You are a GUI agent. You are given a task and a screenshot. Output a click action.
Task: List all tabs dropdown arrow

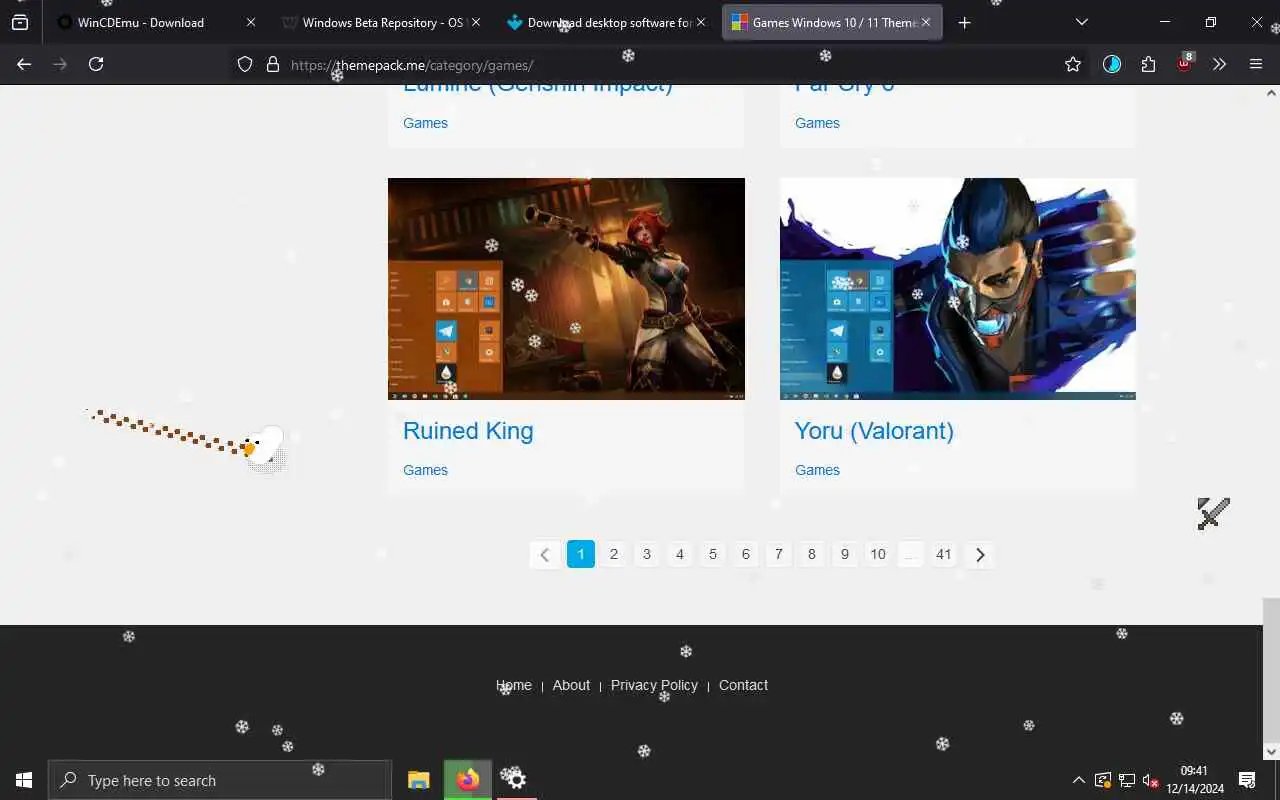click(x=1082, y=22)
